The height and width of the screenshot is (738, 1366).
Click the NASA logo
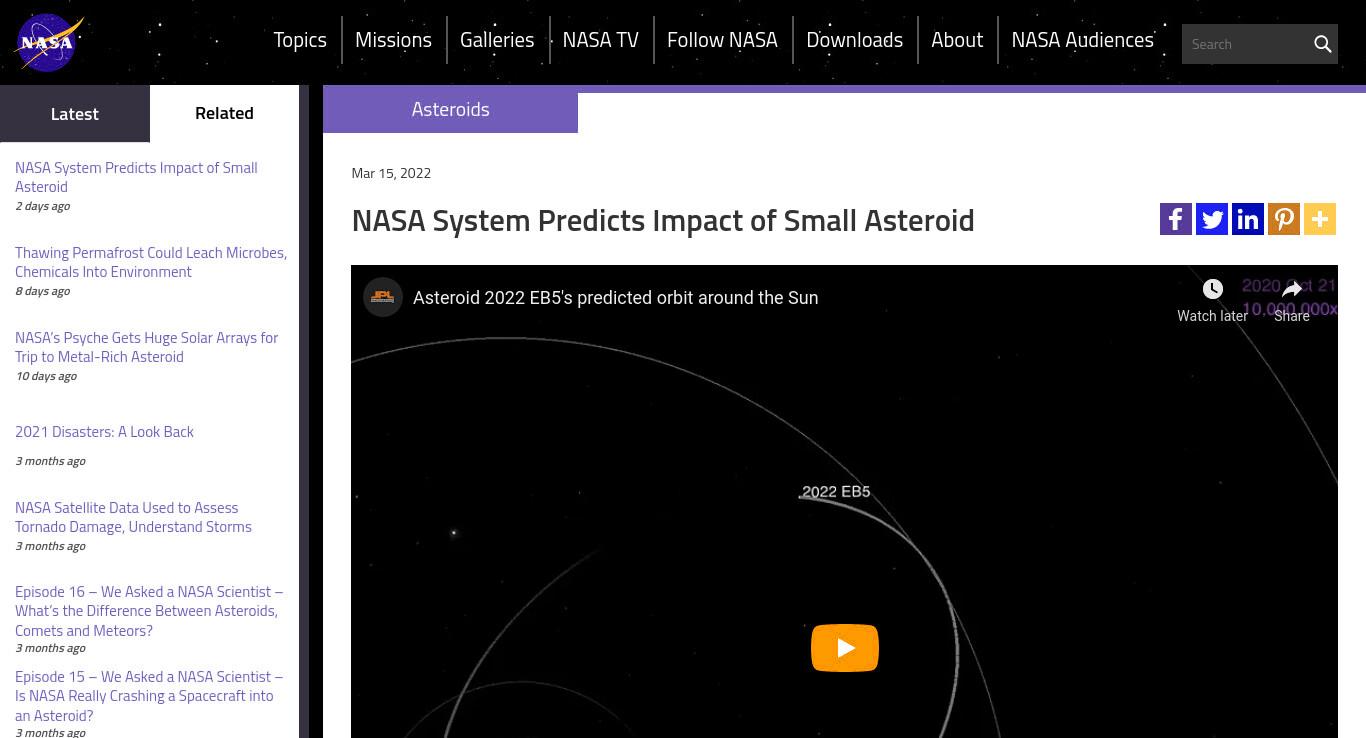click(48, 42)
